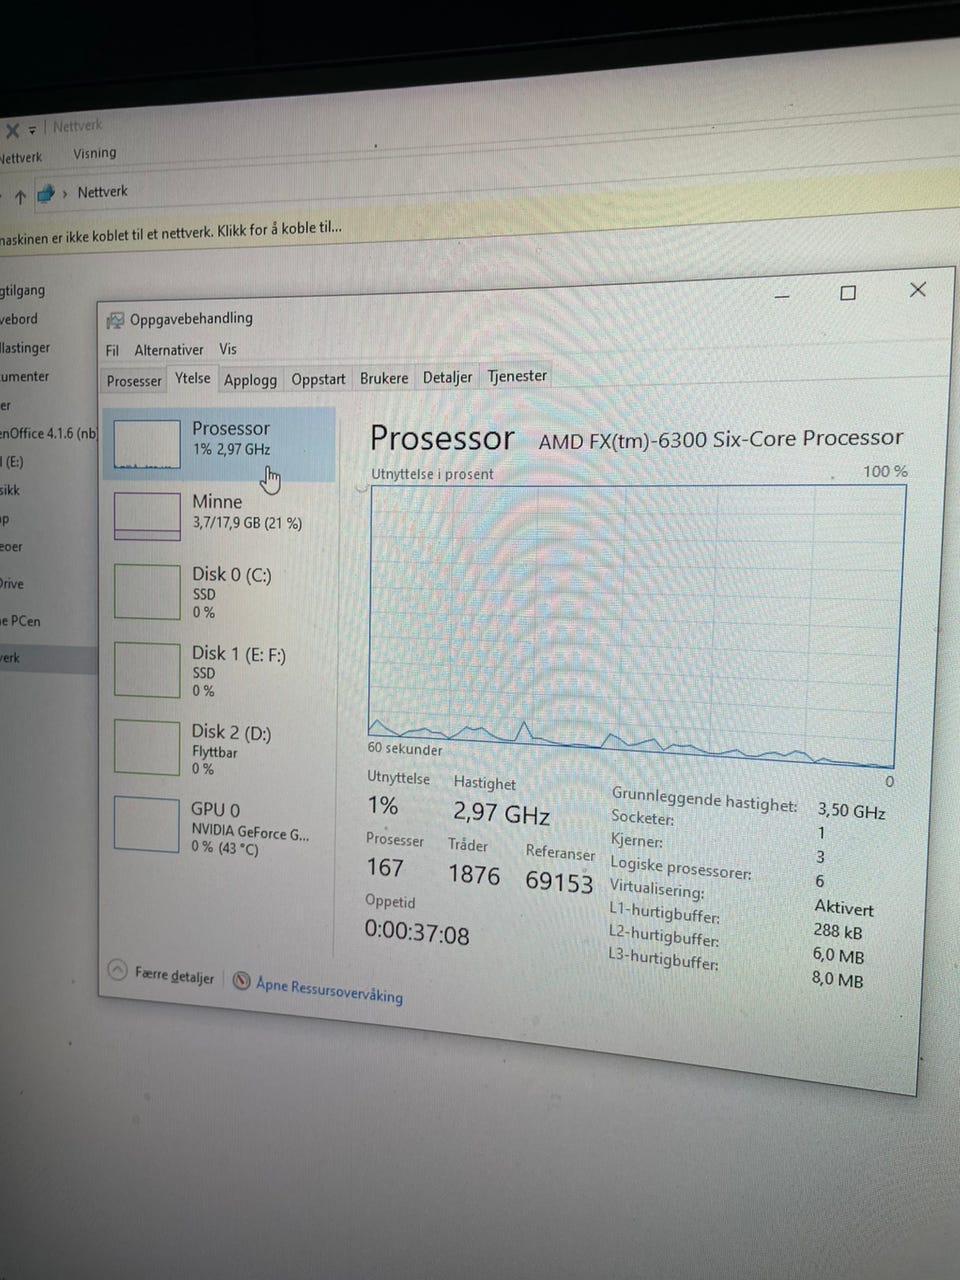Select GPU 0 NVIDIA GeForce item

(220, 826)
